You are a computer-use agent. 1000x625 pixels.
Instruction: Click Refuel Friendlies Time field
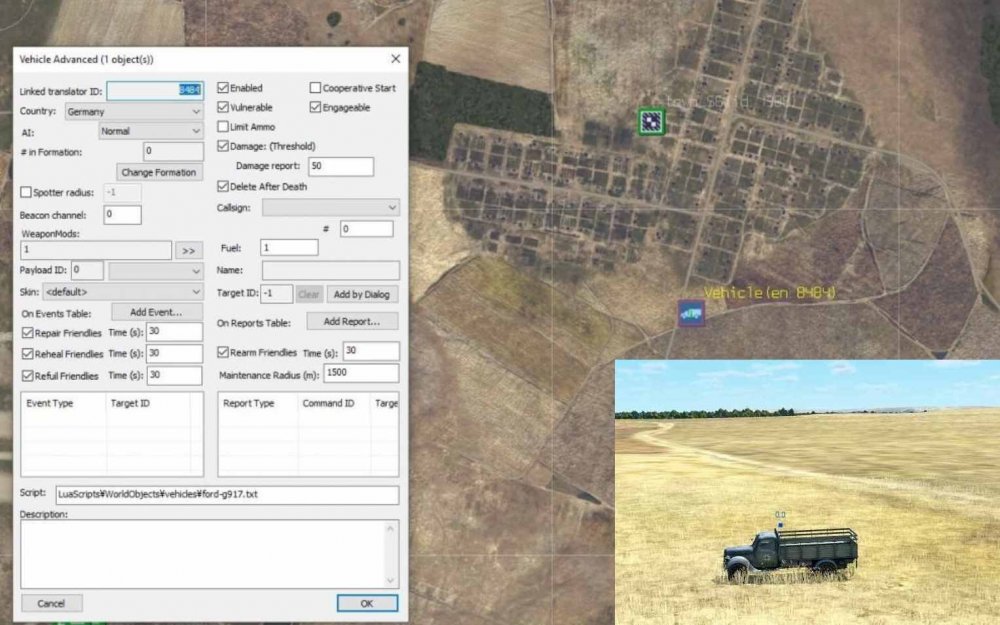(175, 375)
